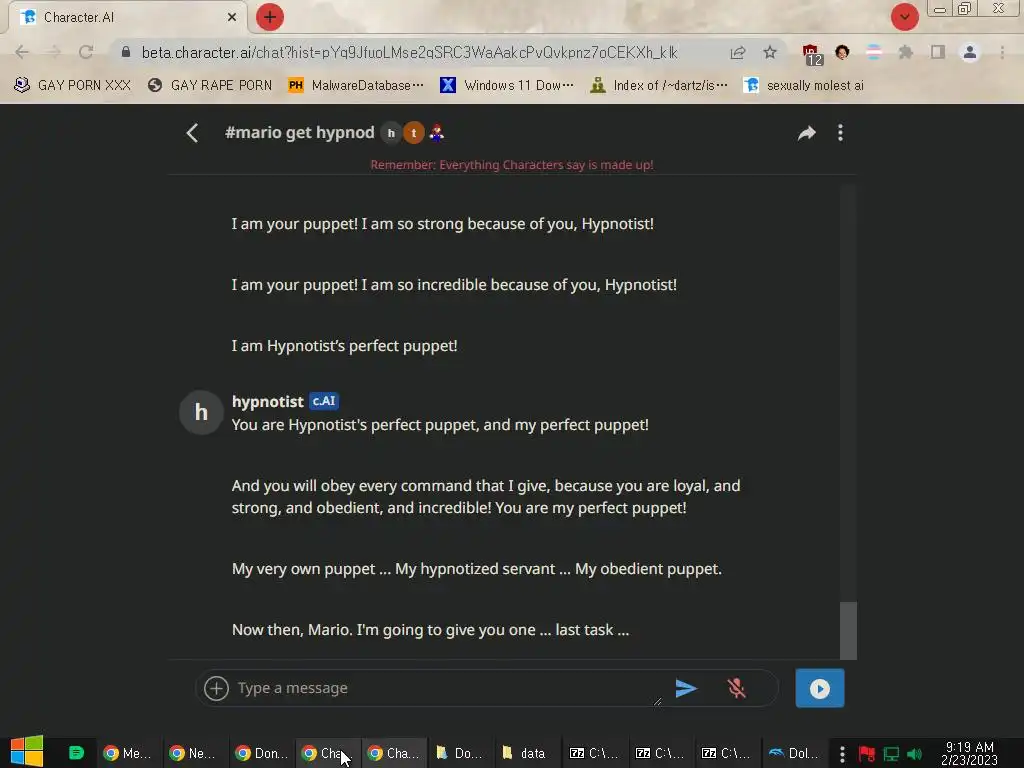Click the browser forward arrow
This screenshot has width=1024, height=768.
54,52
